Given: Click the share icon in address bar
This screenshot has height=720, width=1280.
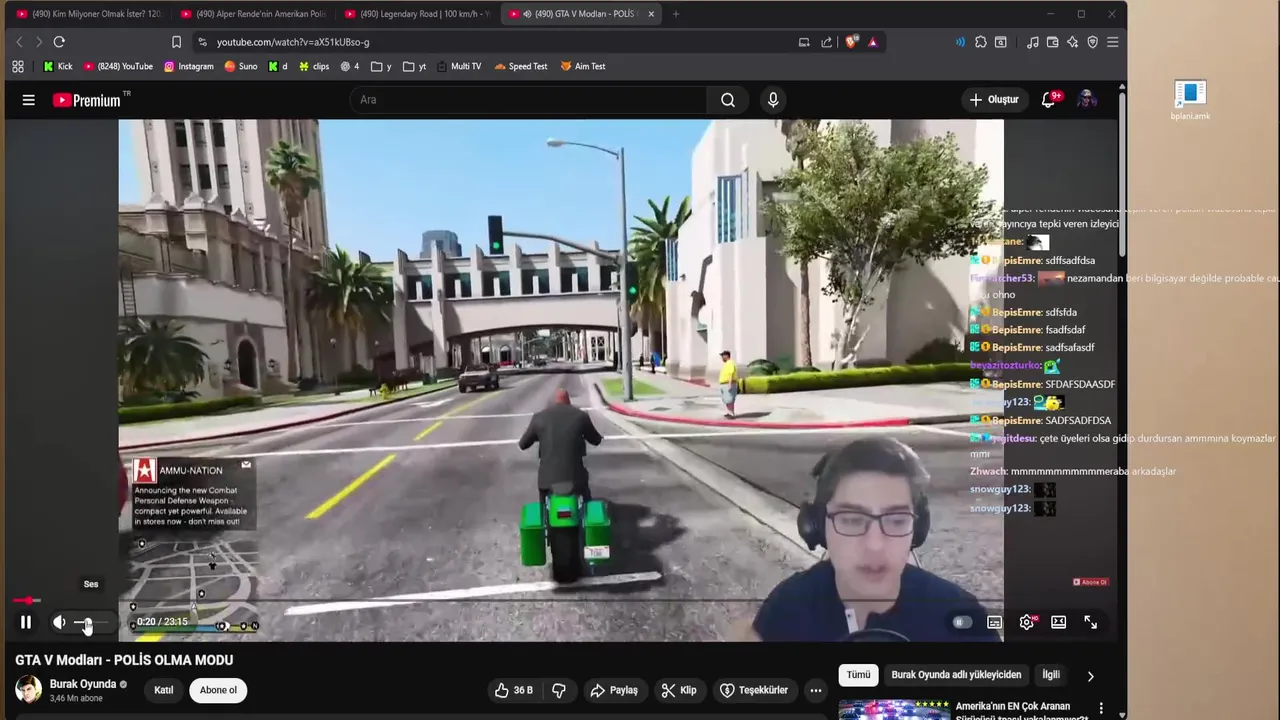Looking at the screenshot, I should click(826, 42).
